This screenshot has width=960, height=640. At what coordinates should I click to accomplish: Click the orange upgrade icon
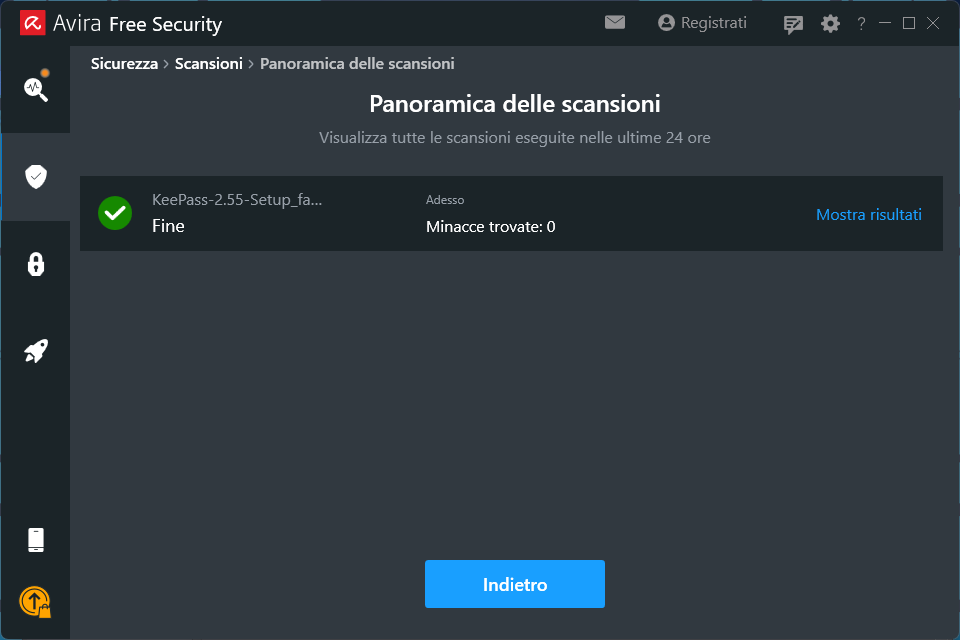35,601
